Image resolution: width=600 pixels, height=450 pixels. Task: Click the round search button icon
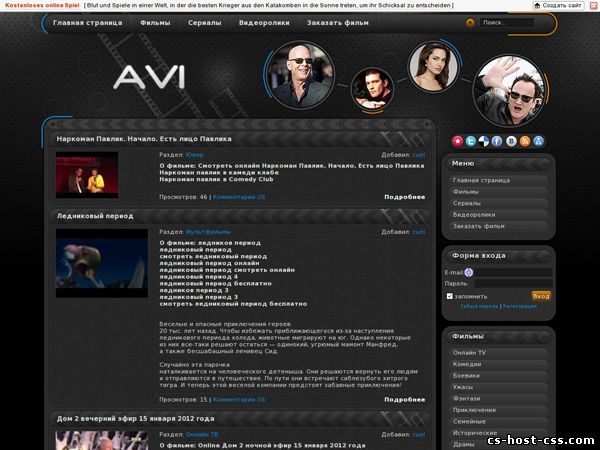coord(470,23)
